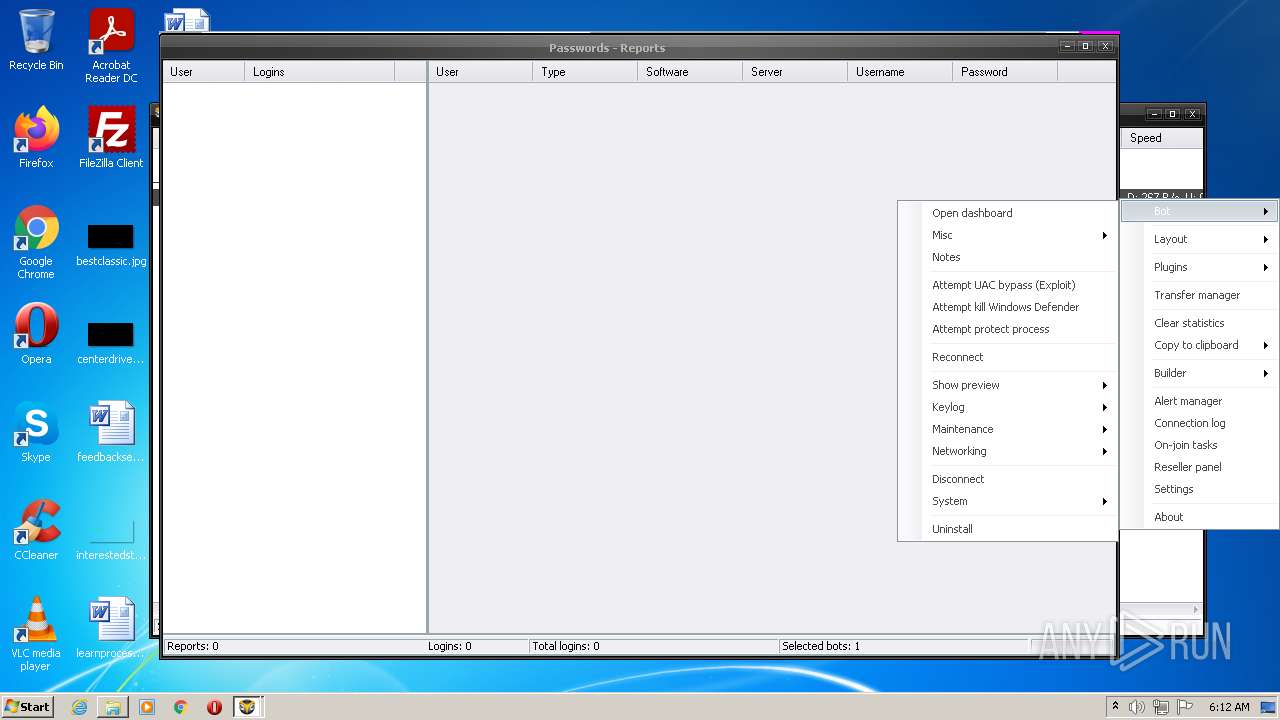Expand Misc submenu
The width and height of the screenshot is (1280, 720).
click(1008, 235)
